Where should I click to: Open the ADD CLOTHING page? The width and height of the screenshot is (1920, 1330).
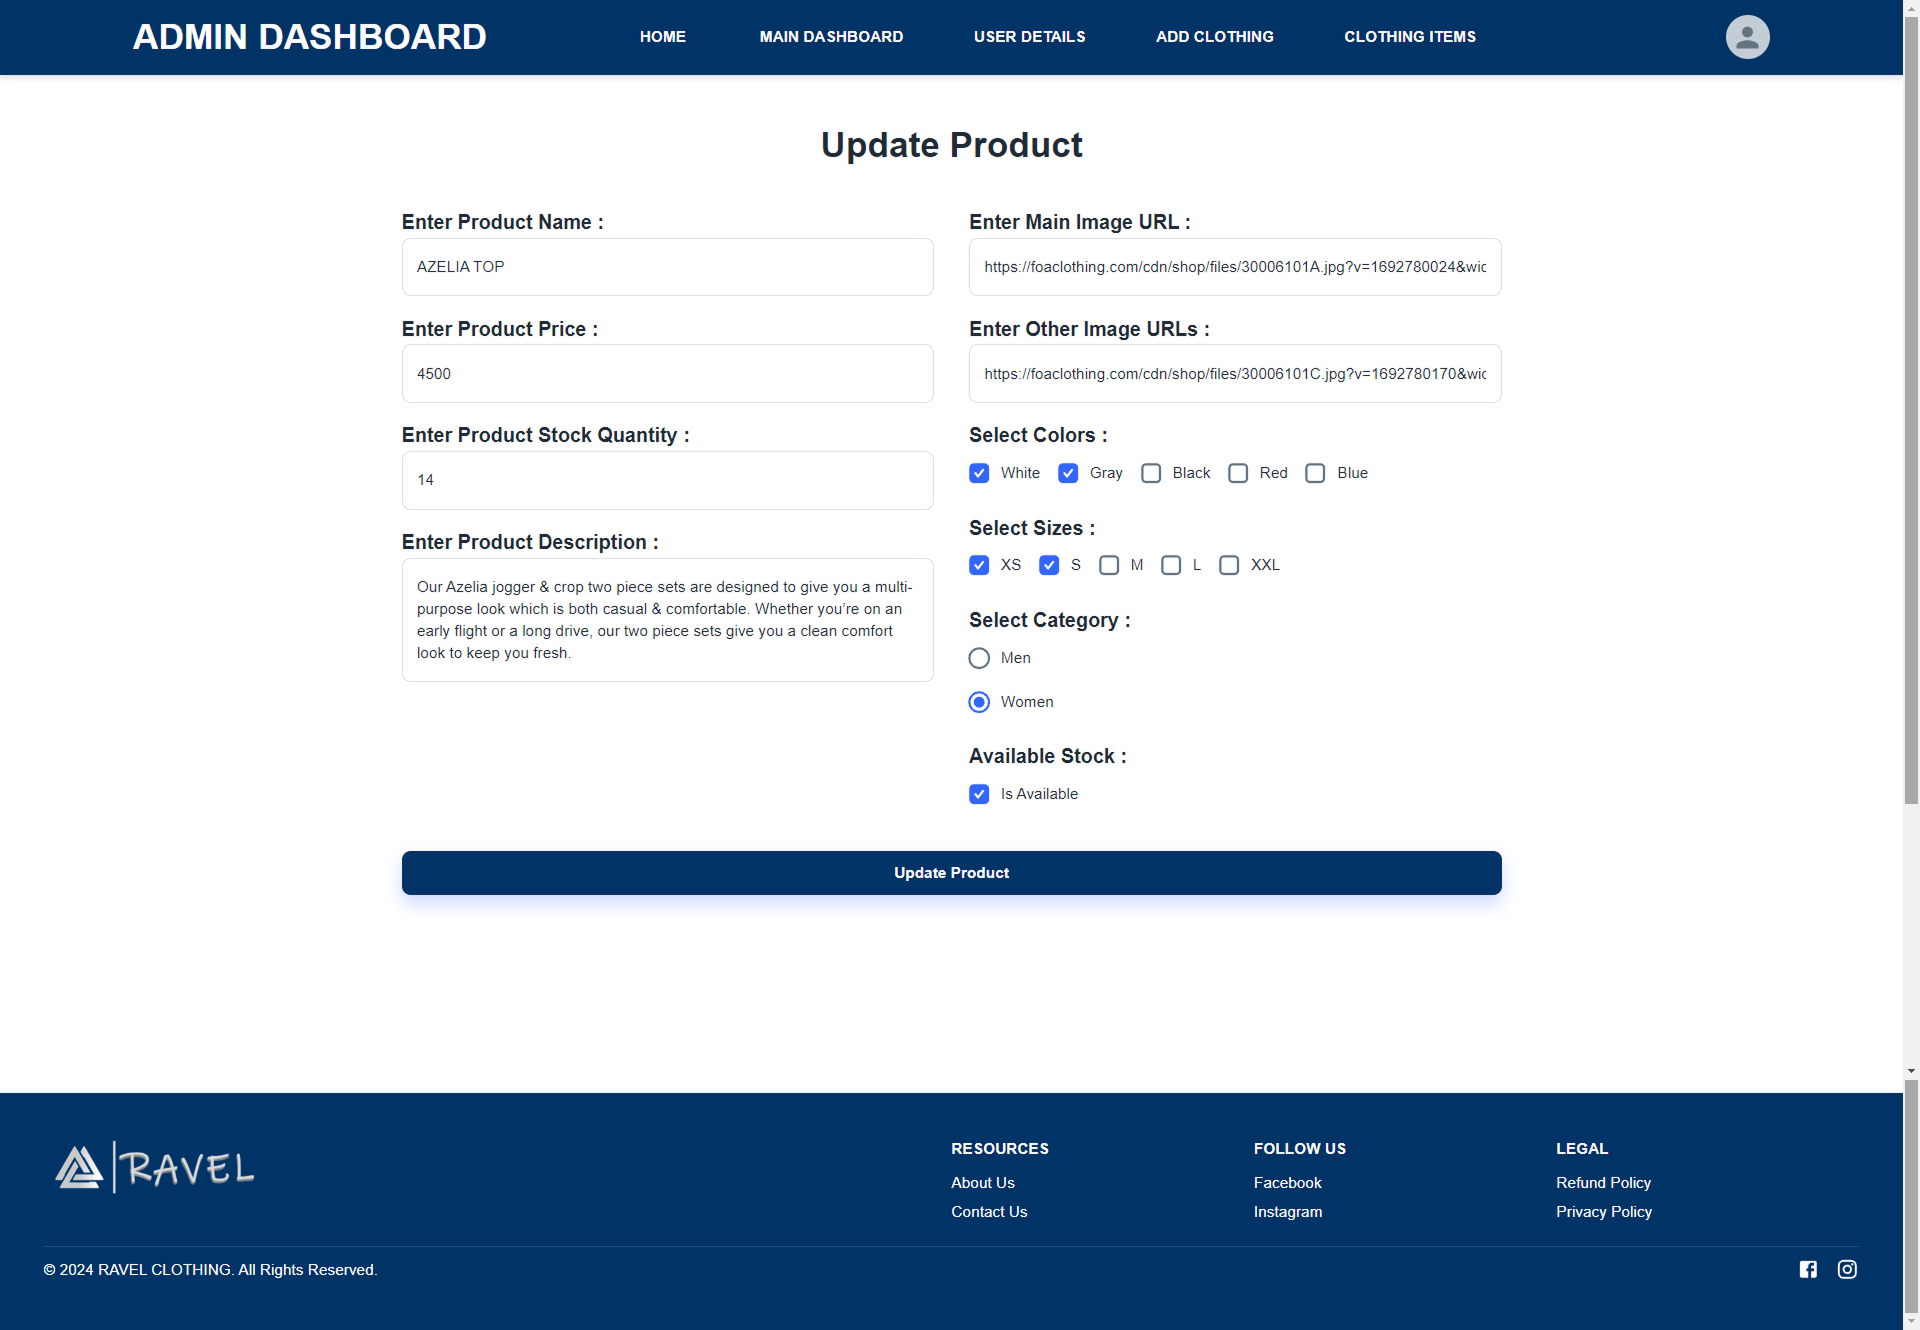(x=1215, y=37)
